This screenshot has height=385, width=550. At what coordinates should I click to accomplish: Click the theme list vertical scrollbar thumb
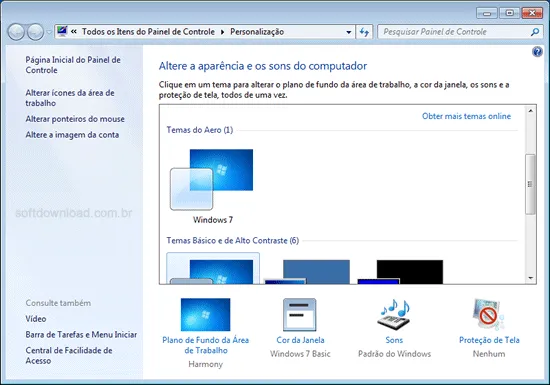point(530,184)
